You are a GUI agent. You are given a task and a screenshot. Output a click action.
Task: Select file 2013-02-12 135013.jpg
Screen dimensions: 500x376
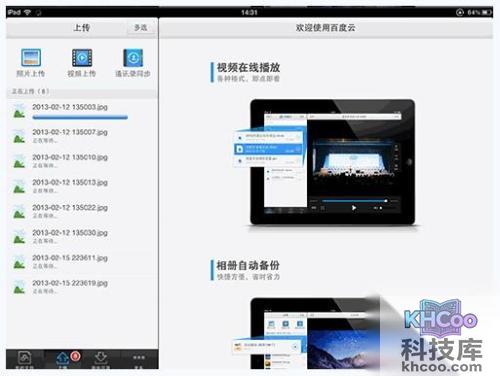[82, 186]
